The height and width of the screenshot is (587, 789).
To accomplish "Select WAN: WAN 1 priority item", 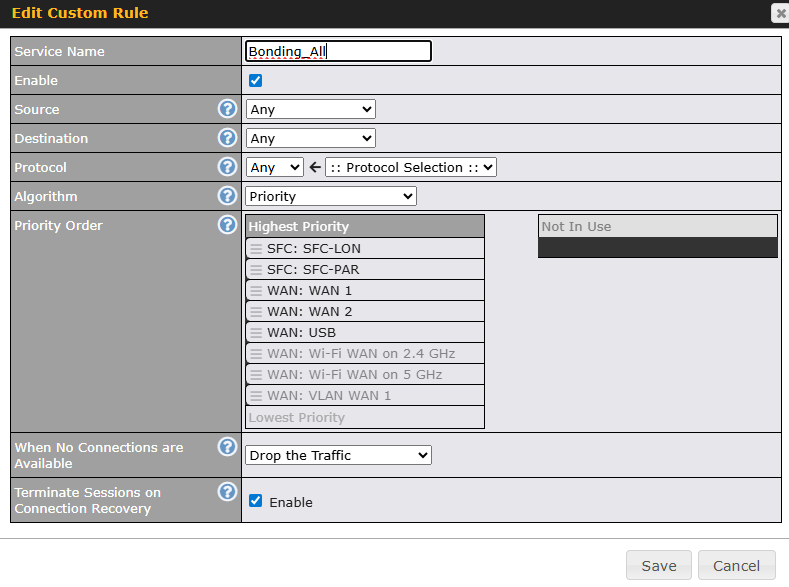I will point(309,291).
